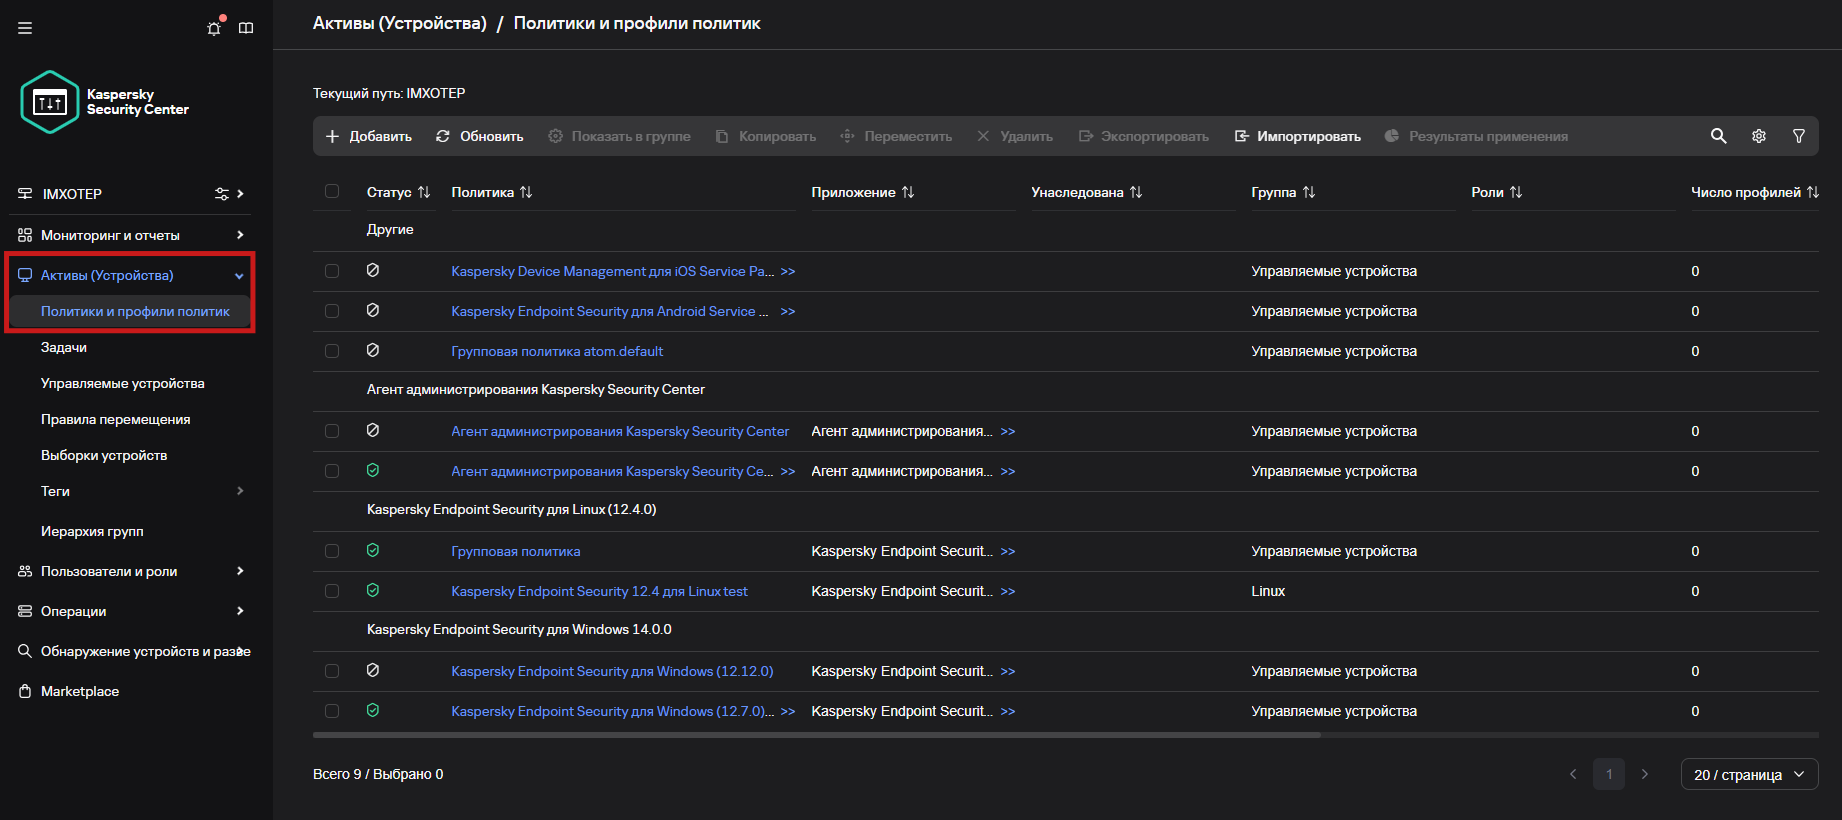1842x820 pixels.
Task: Expand application name in Linux test row
Action: pos(1008,591)
